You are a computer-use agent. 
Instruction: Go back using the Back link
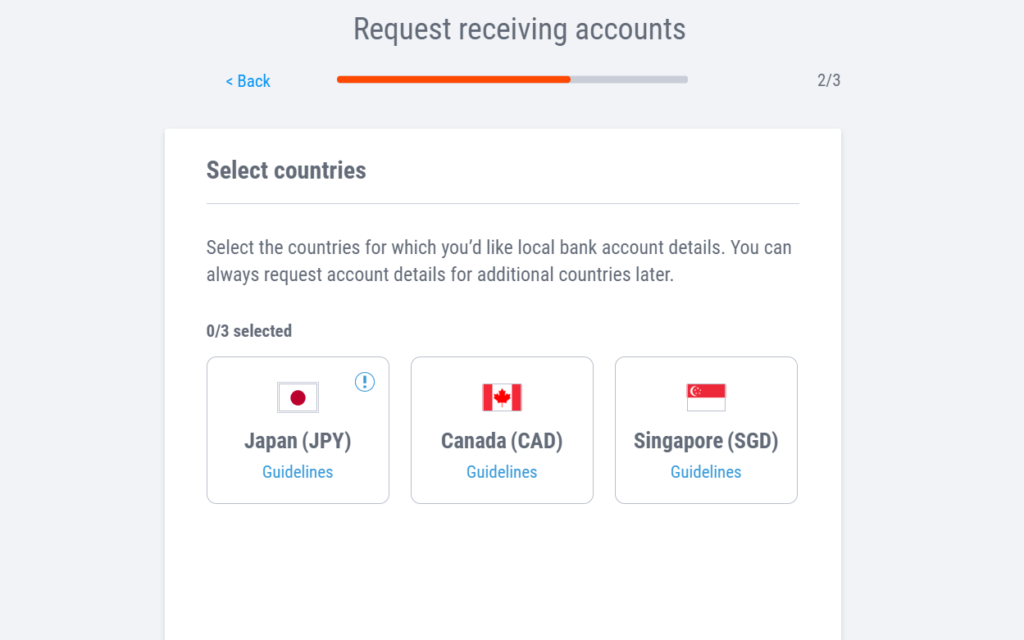tap(248, 81)
